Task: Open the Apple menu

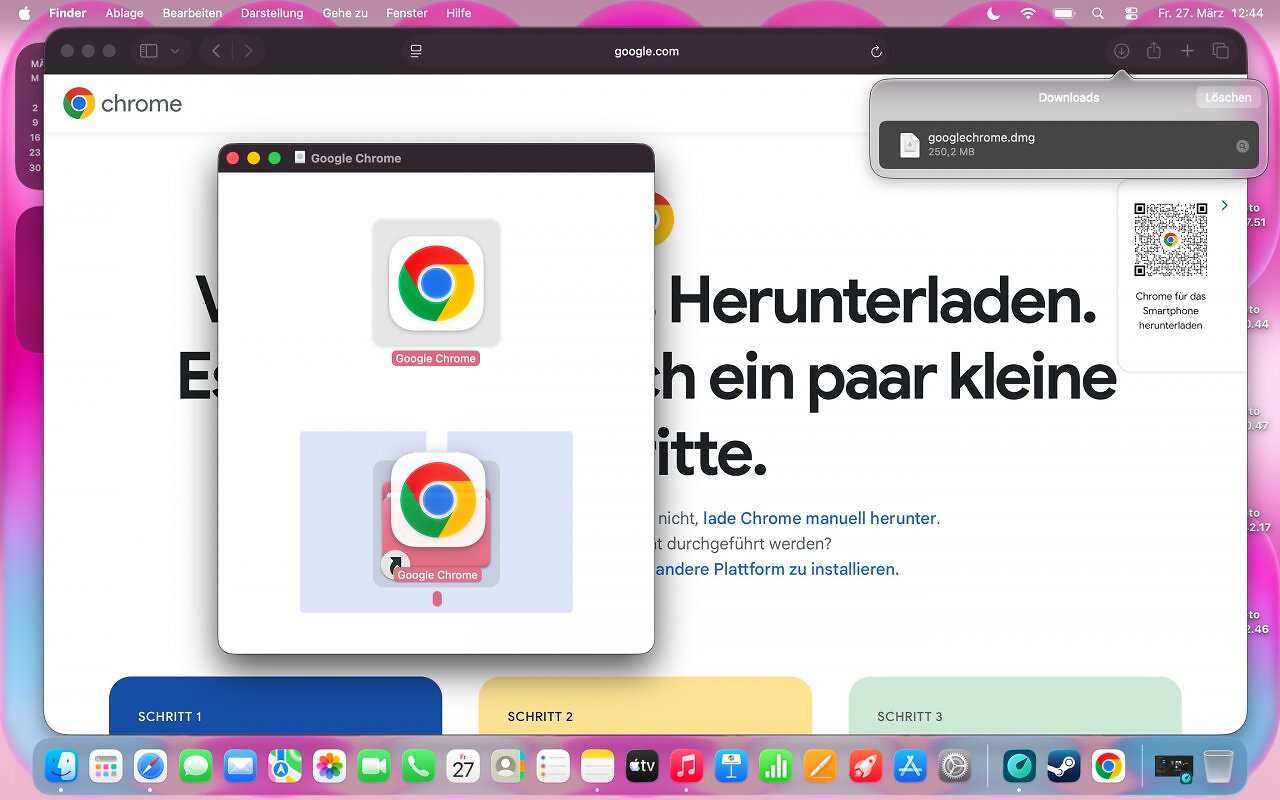Action: (25, 13)
